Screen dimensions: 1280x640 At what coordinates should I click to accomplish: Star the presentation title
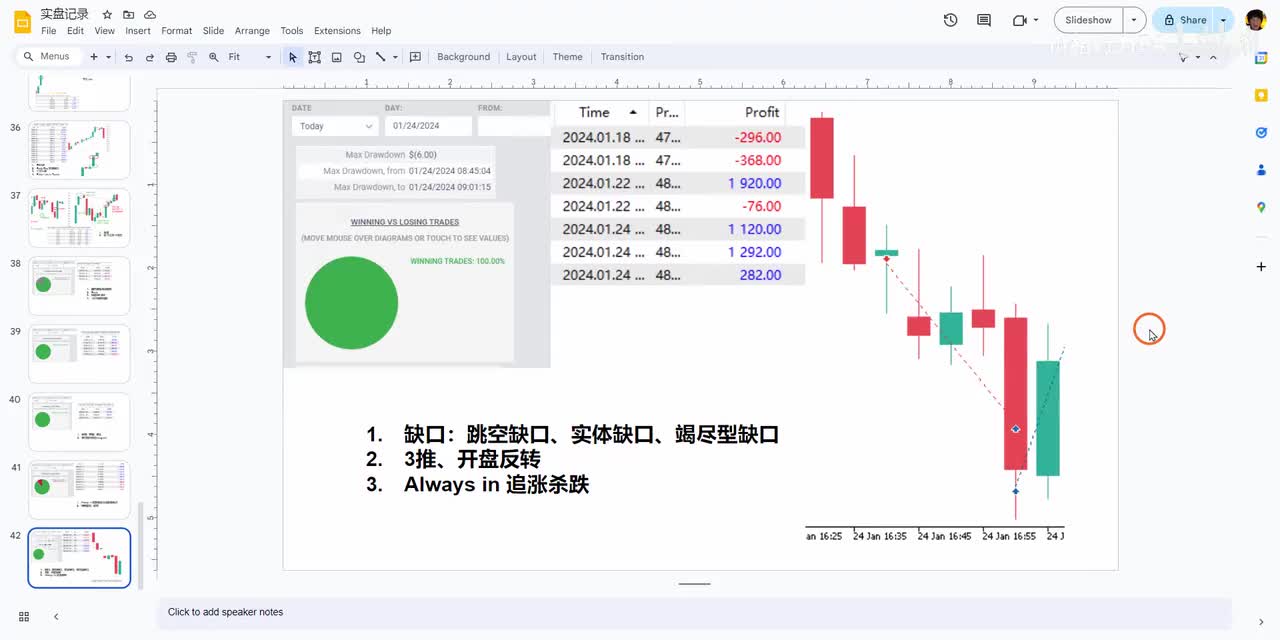tap(107, 15)
